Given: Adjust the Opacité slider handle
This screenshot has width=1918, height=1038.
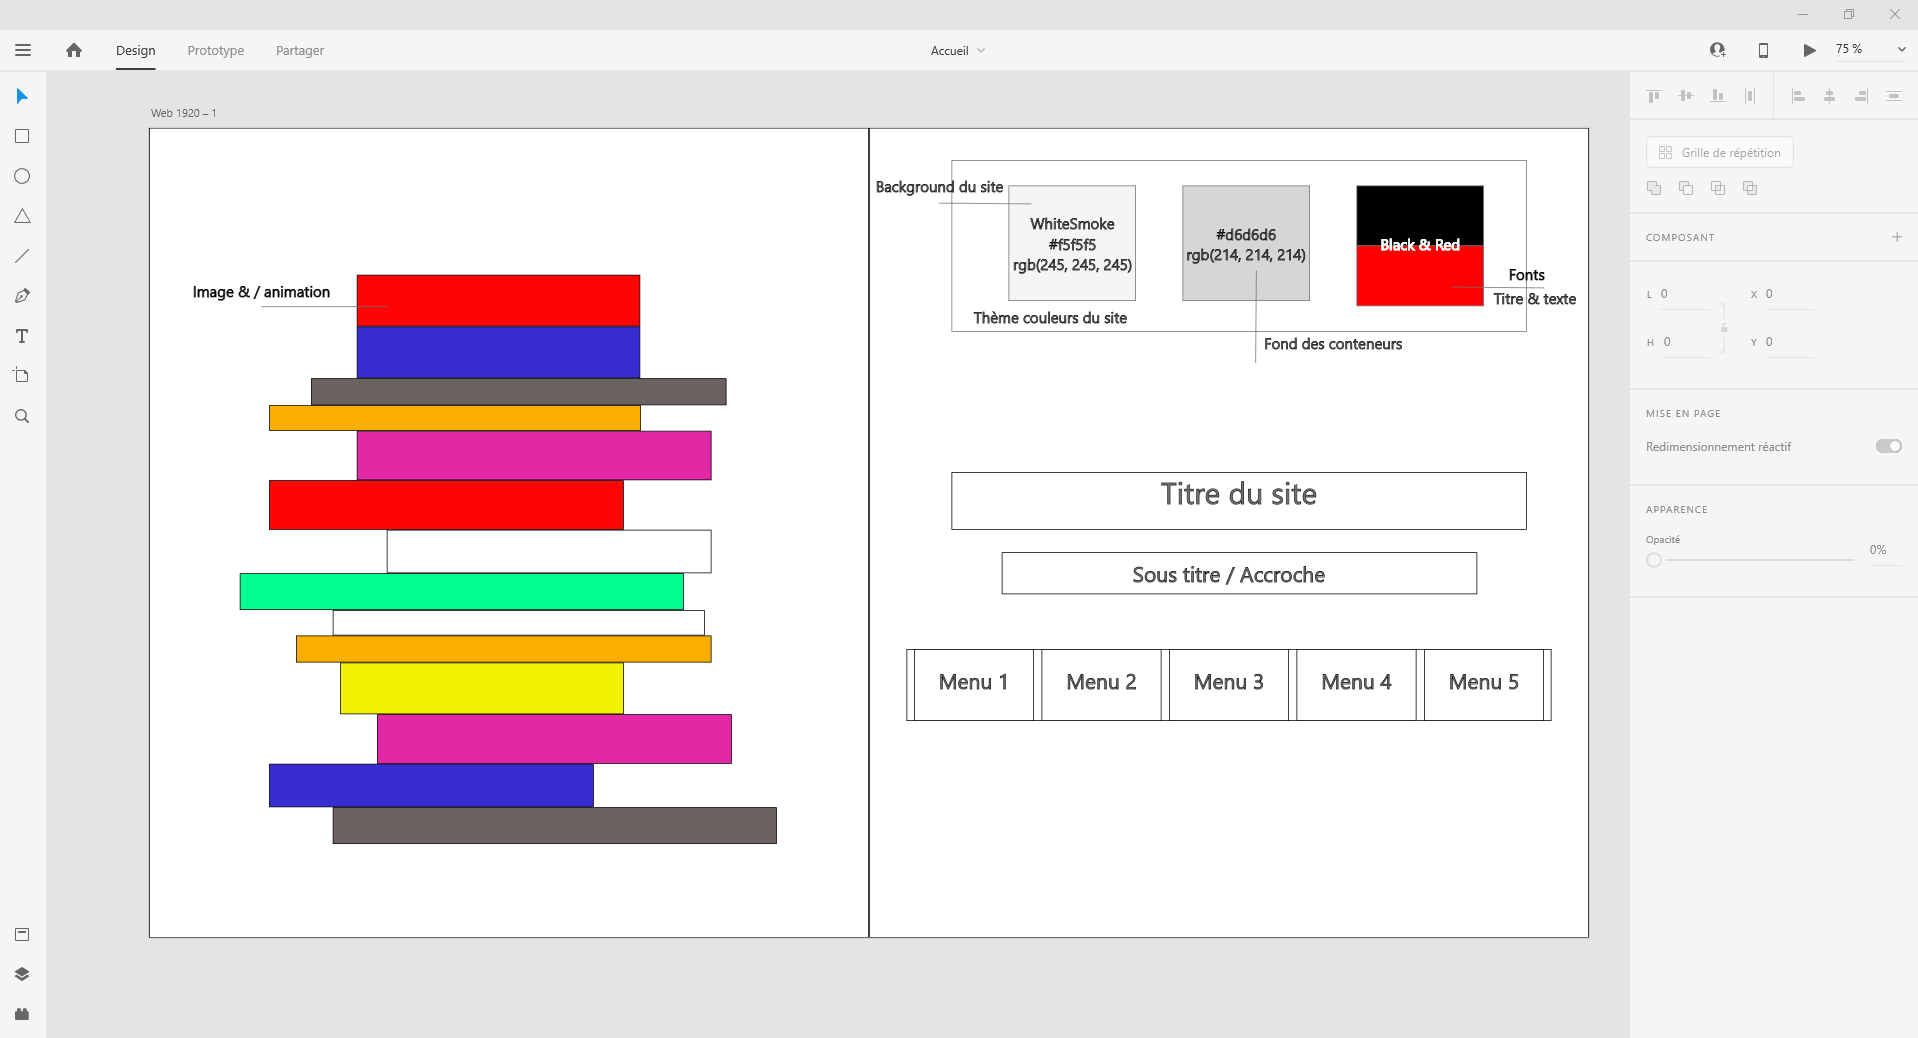Looking at the screenshot, I should (x=1654, y=560).
